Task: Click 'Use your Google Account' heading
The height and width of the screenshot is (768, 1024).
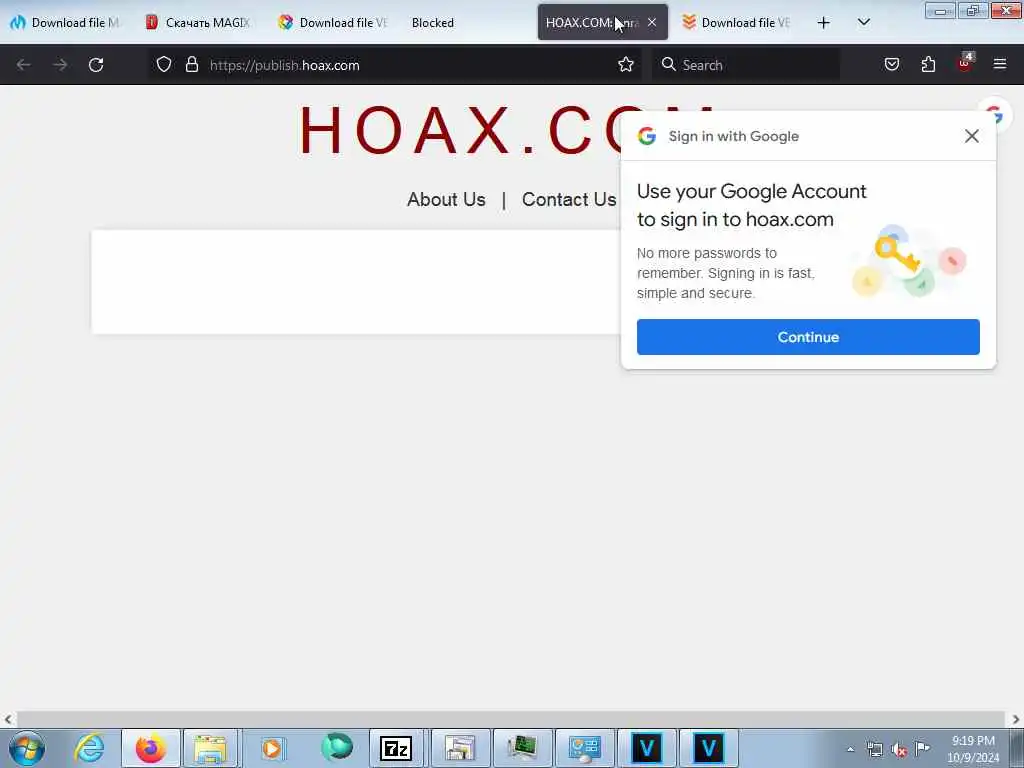Action: click(x=752, y=205)
